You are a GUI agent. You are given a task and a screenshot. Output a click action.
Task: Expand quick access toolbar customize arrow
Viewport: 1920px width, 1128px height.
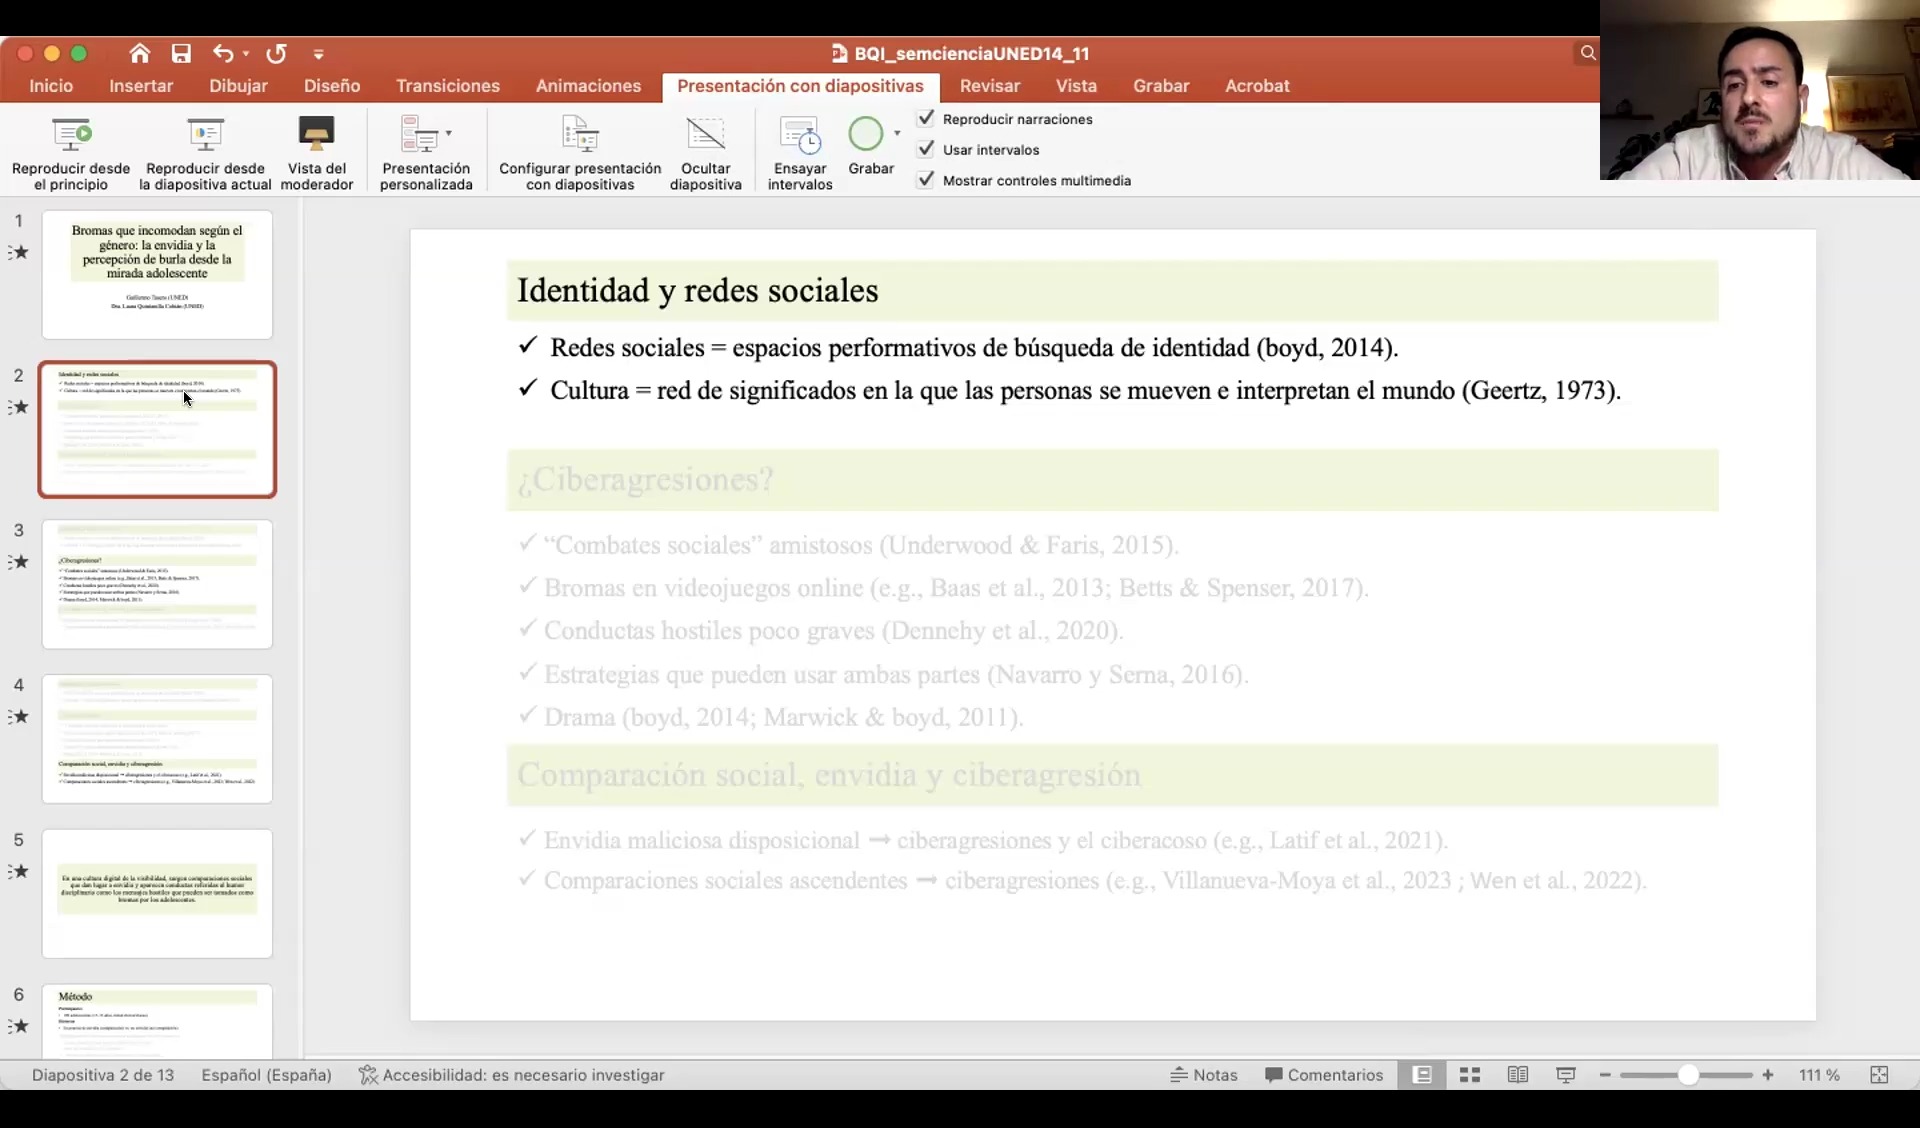tap(318, 54)
